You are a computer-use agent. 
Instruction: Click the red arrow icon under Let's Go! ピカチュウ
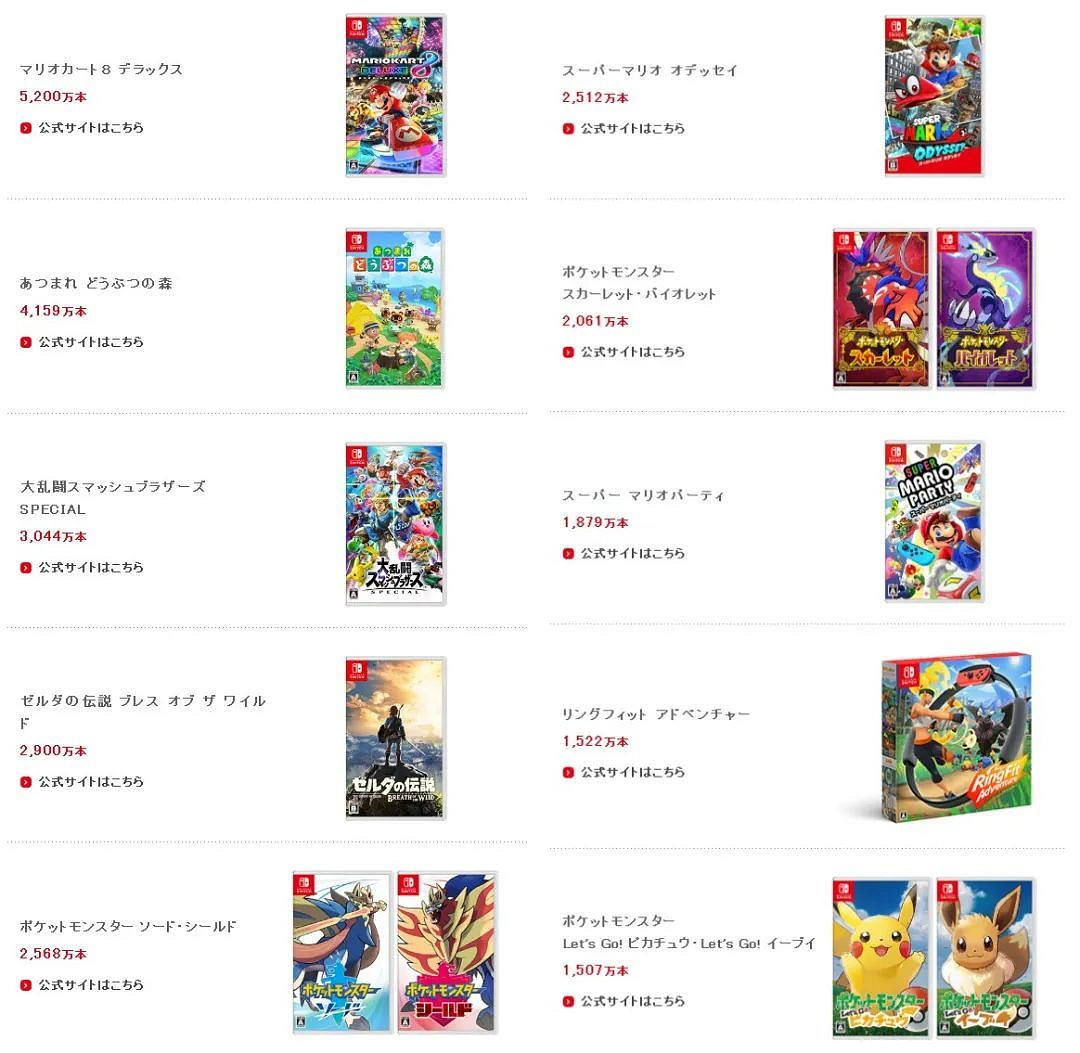568,1001
